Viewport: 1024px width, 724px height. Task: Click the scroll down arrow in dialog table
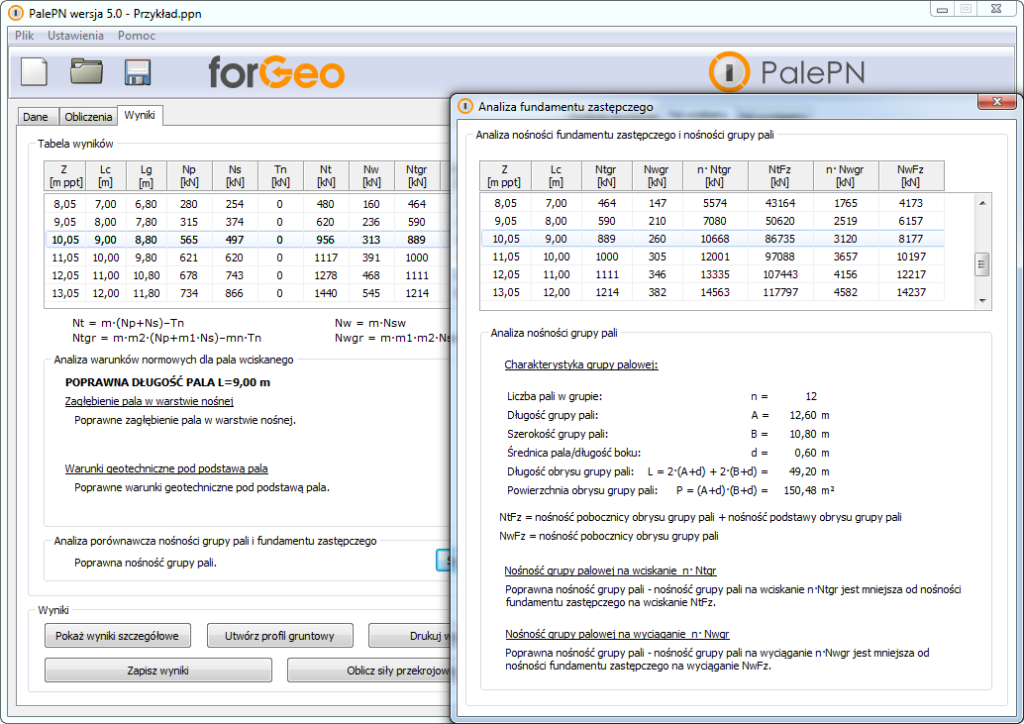(x=982, y=301)
